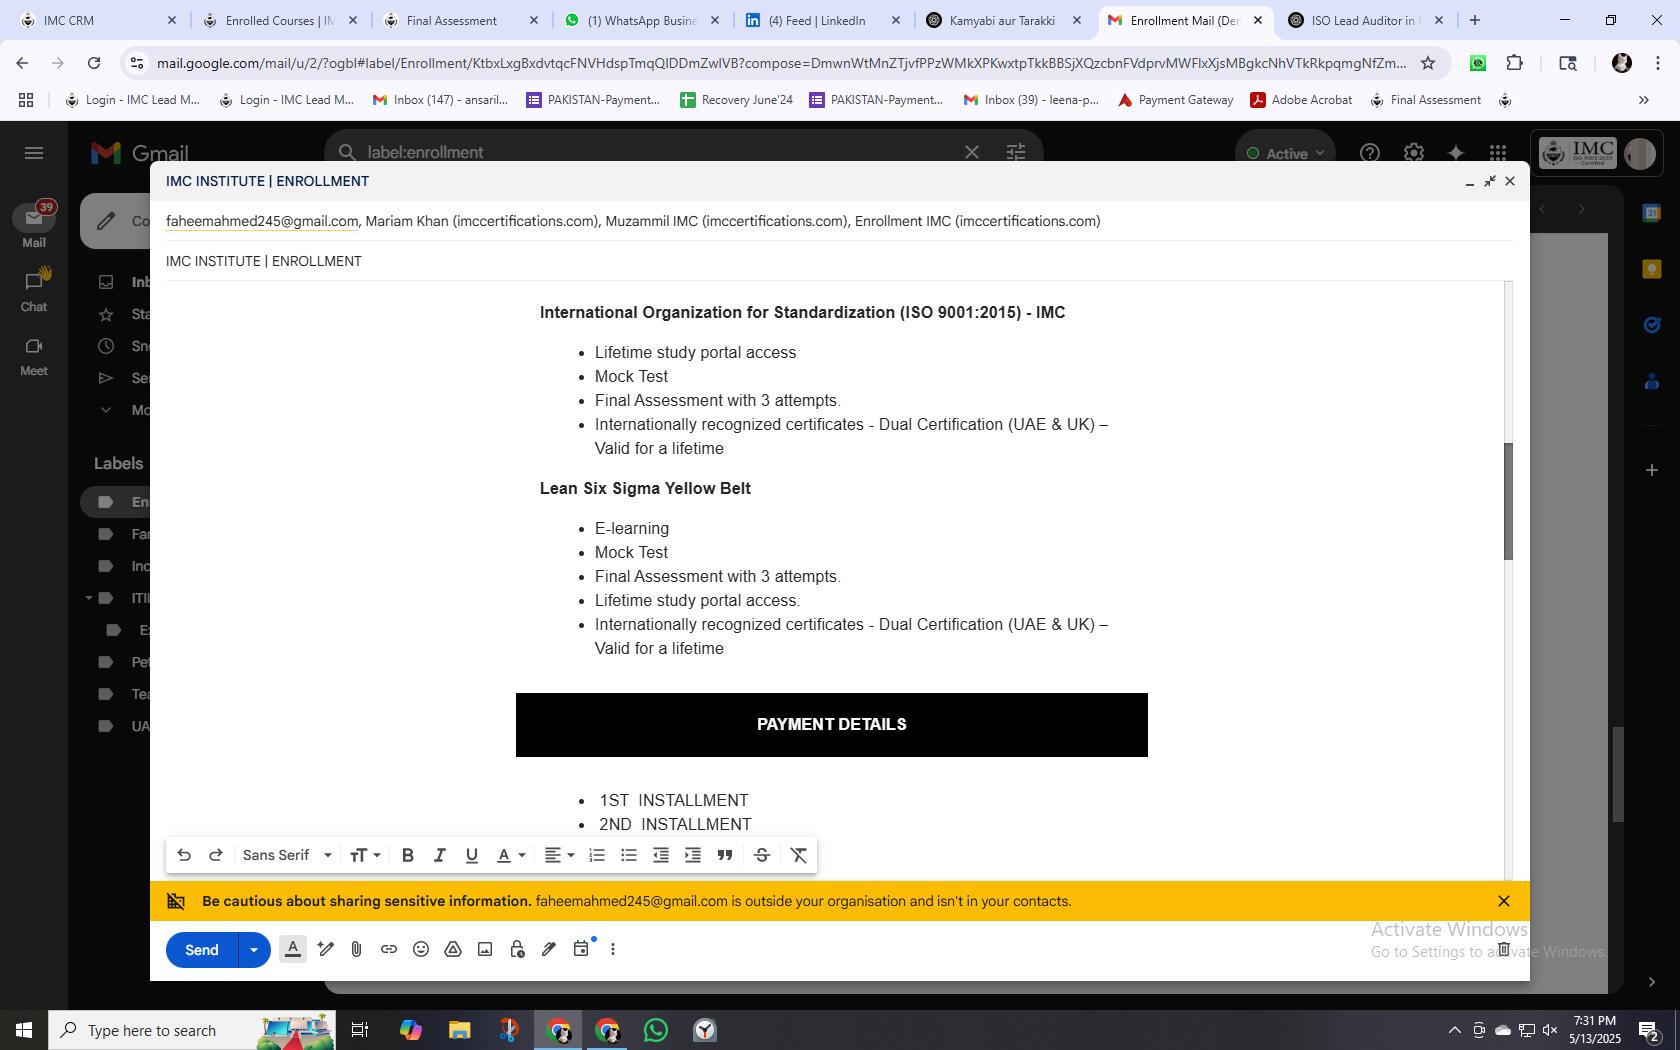The image size is (1680, 1050).
Task: Remove formatting from selected text
Action: point(799,855)
